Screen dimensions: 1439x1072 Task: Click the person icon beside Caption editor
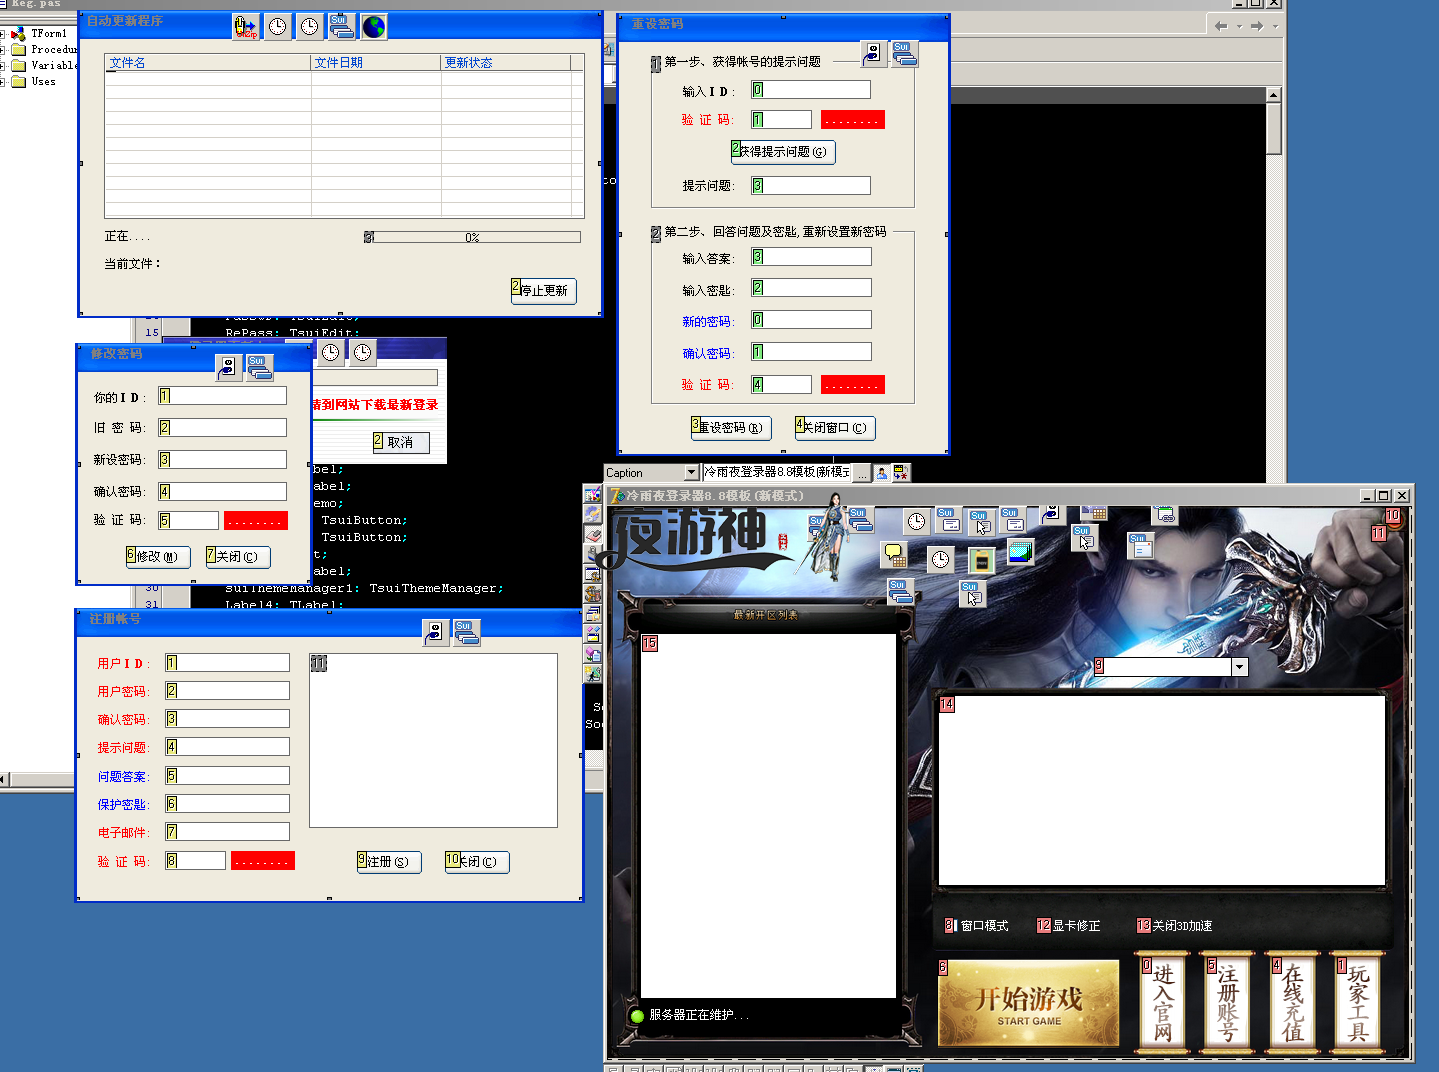tap(882, 473)
